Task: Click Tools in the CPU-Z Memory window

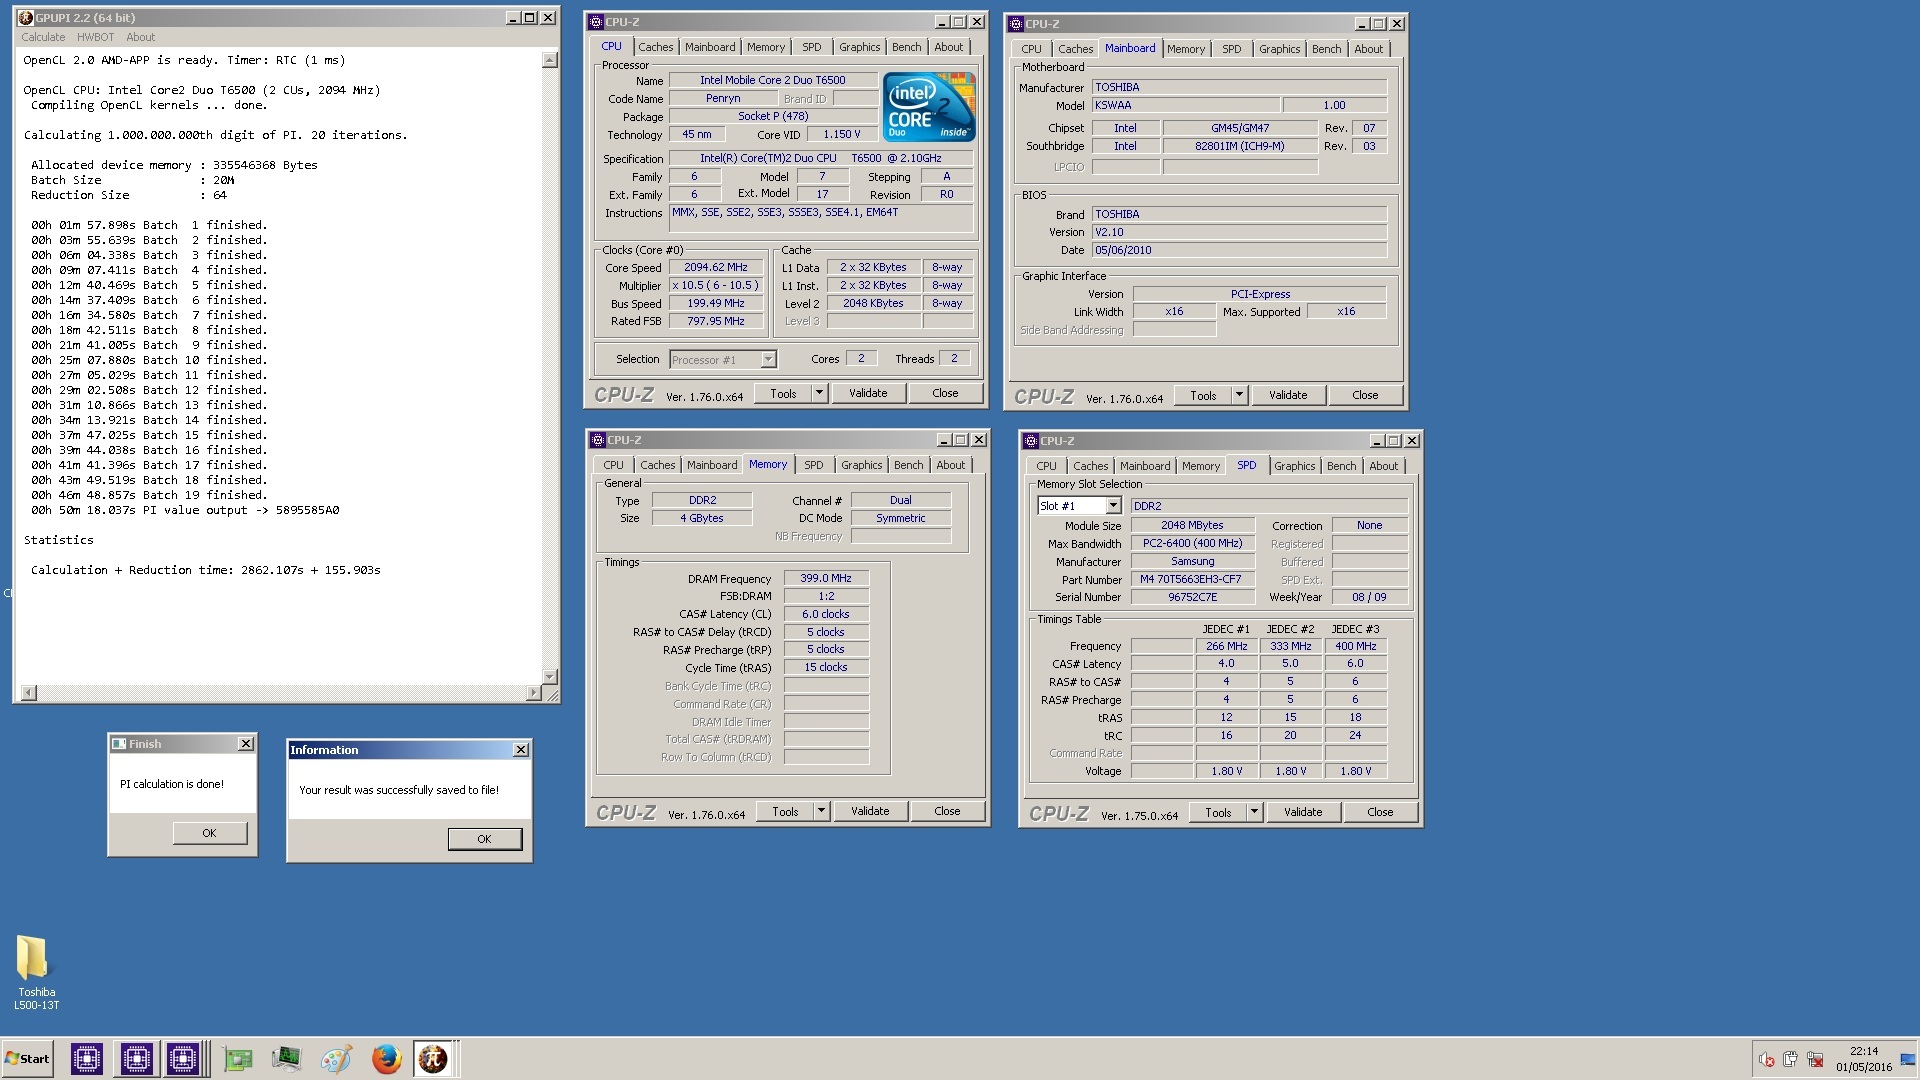Action: tap(785, 811)
